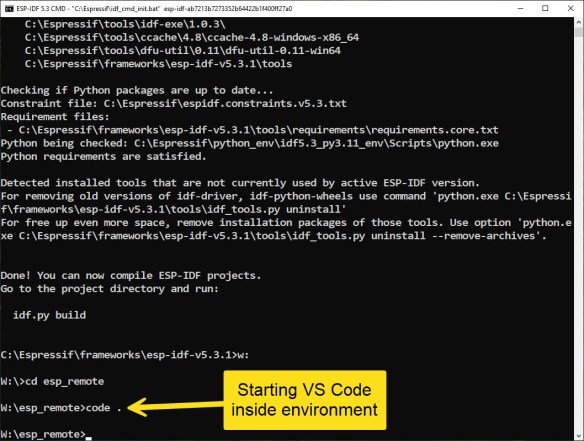Click the 'cd esp_remote' command line

click(x=53, y=381)
